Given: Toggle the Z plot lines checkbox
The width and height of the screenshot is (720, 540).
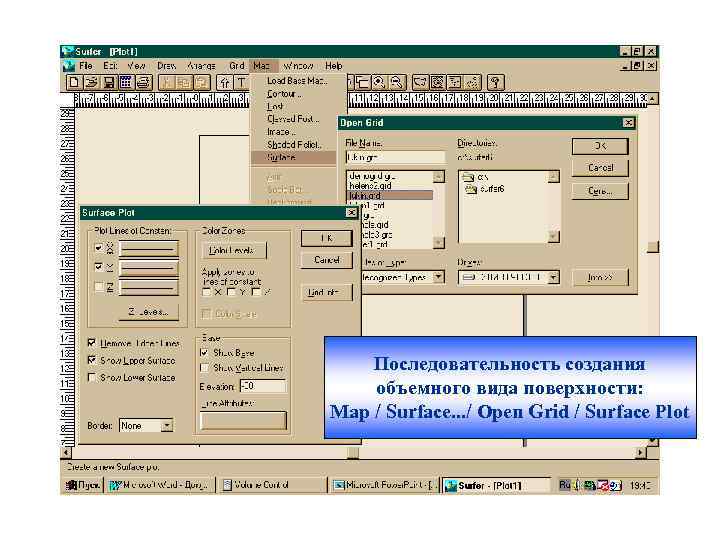Looking at the screenshot, I should click(x=99, y=287).
